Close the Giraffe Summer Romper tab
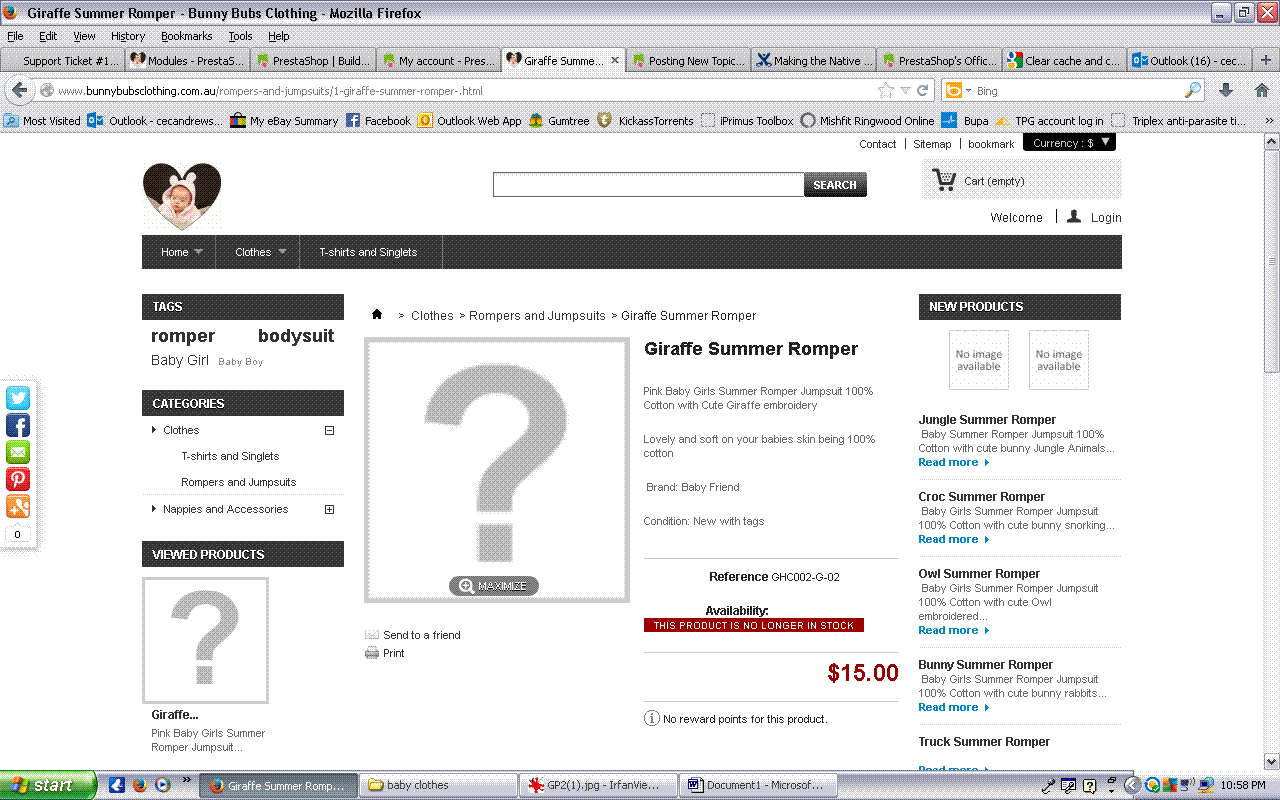The width and height of the screenshot is (1280, 800). (x=615, y=60)
